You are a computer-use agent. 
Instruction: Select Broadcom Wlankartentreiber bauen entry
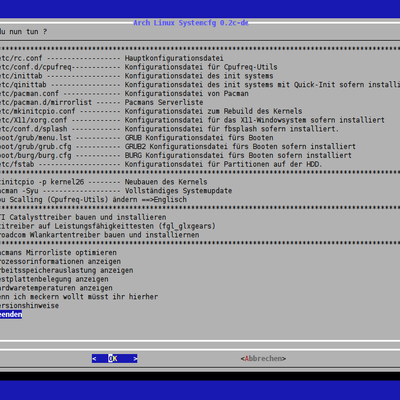[100, 235]
